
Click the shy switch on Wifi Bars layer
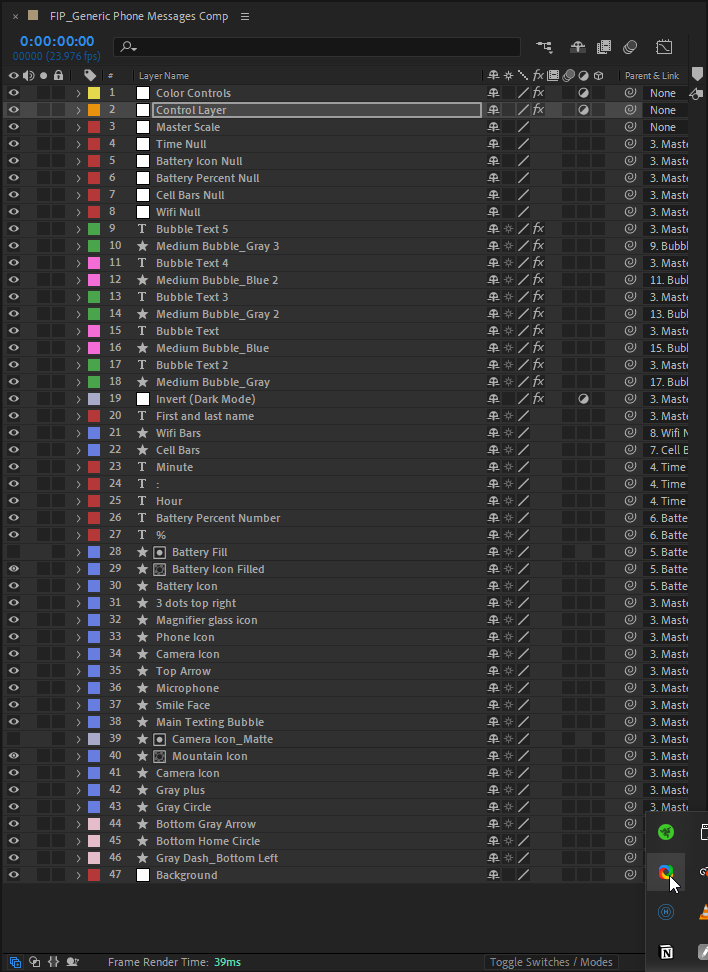coord(493,433)
